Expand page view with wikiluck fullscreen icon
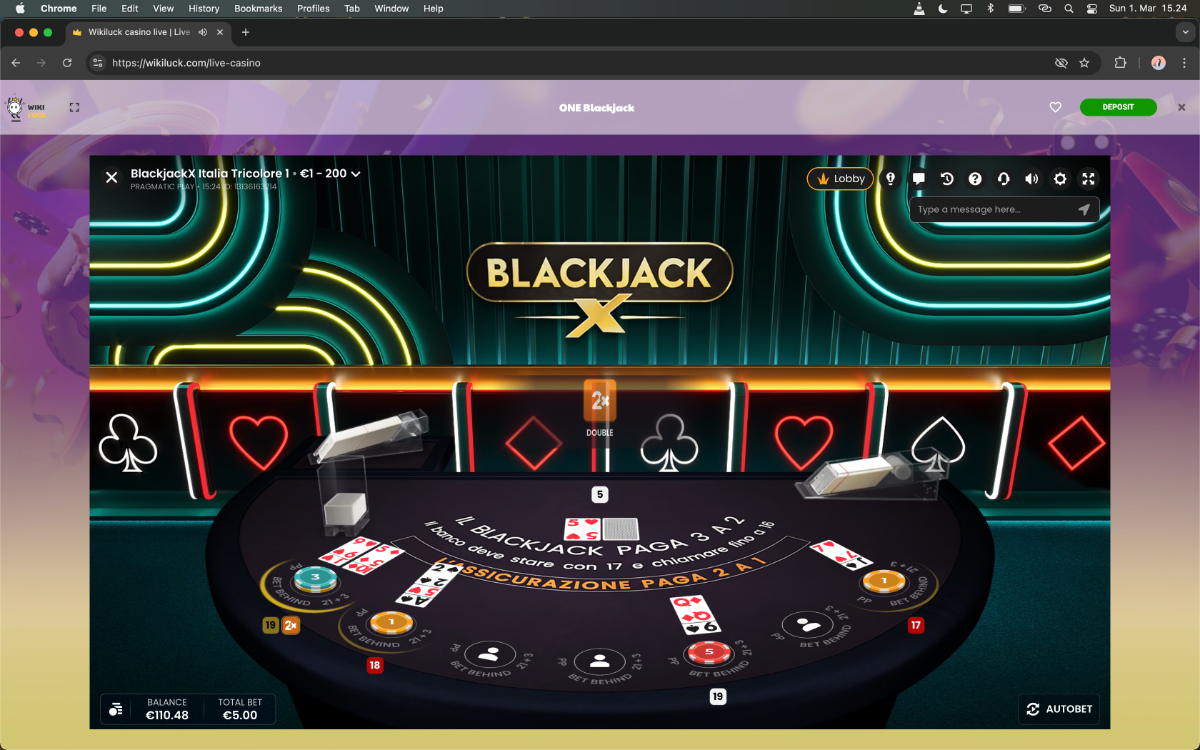The height and width of the screenshot is (750, 1200). tap(74, 107)
